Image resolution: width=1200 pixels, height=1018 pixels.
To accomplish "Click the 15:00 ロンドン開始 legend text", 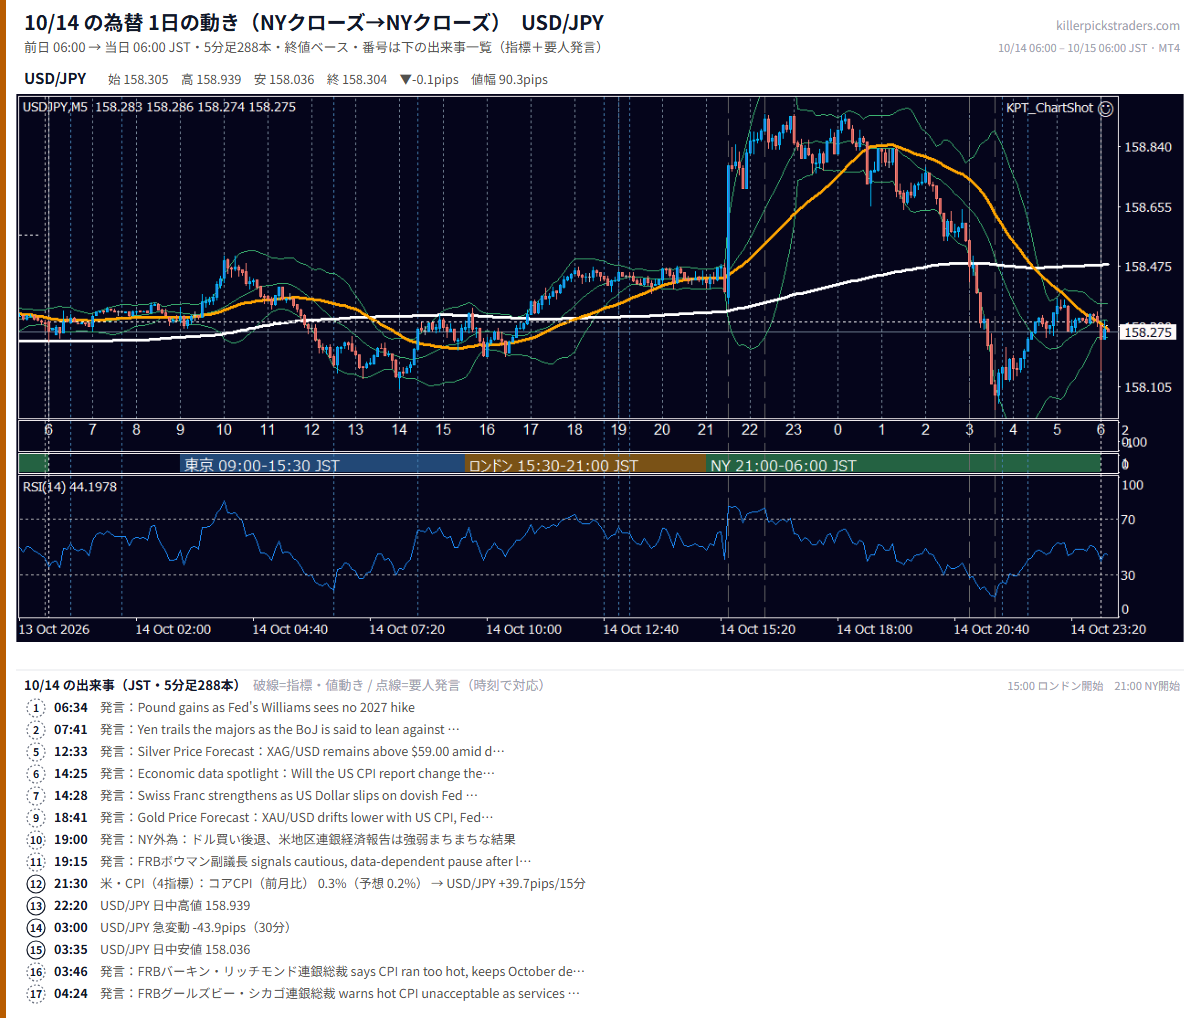I will pos(1055,686).
